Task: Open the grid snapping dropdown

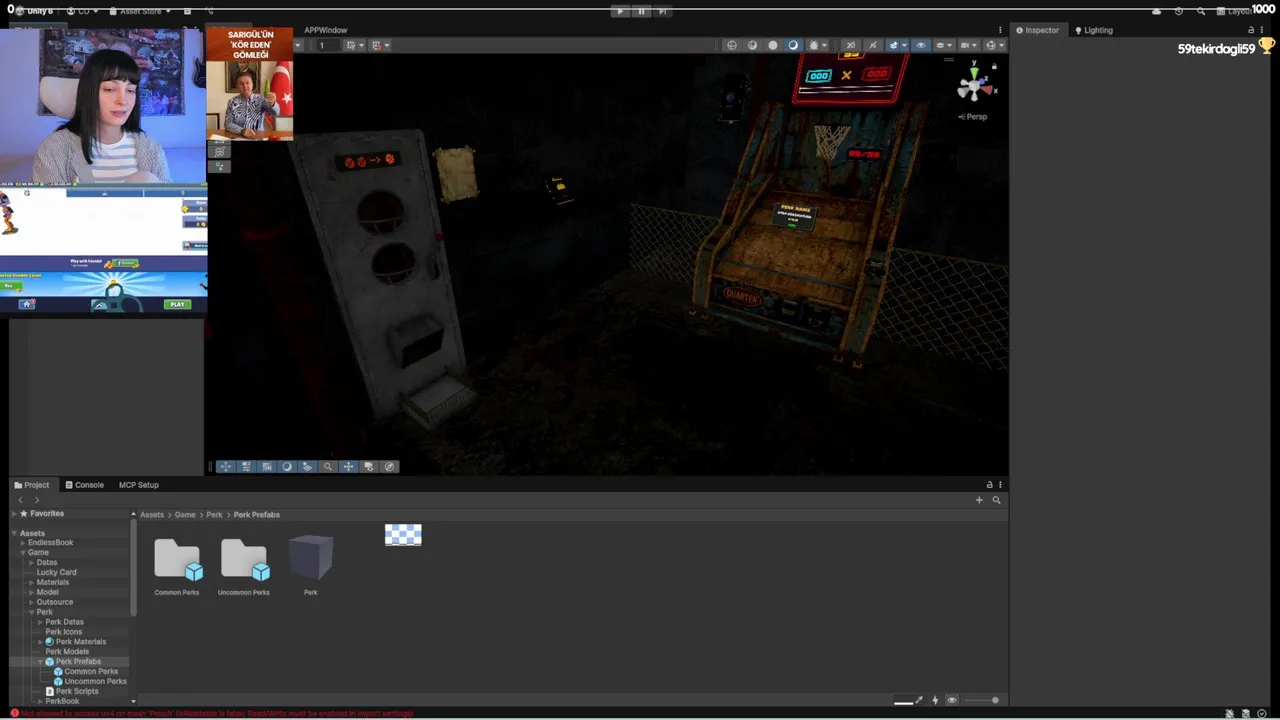Action: (354, 45)
